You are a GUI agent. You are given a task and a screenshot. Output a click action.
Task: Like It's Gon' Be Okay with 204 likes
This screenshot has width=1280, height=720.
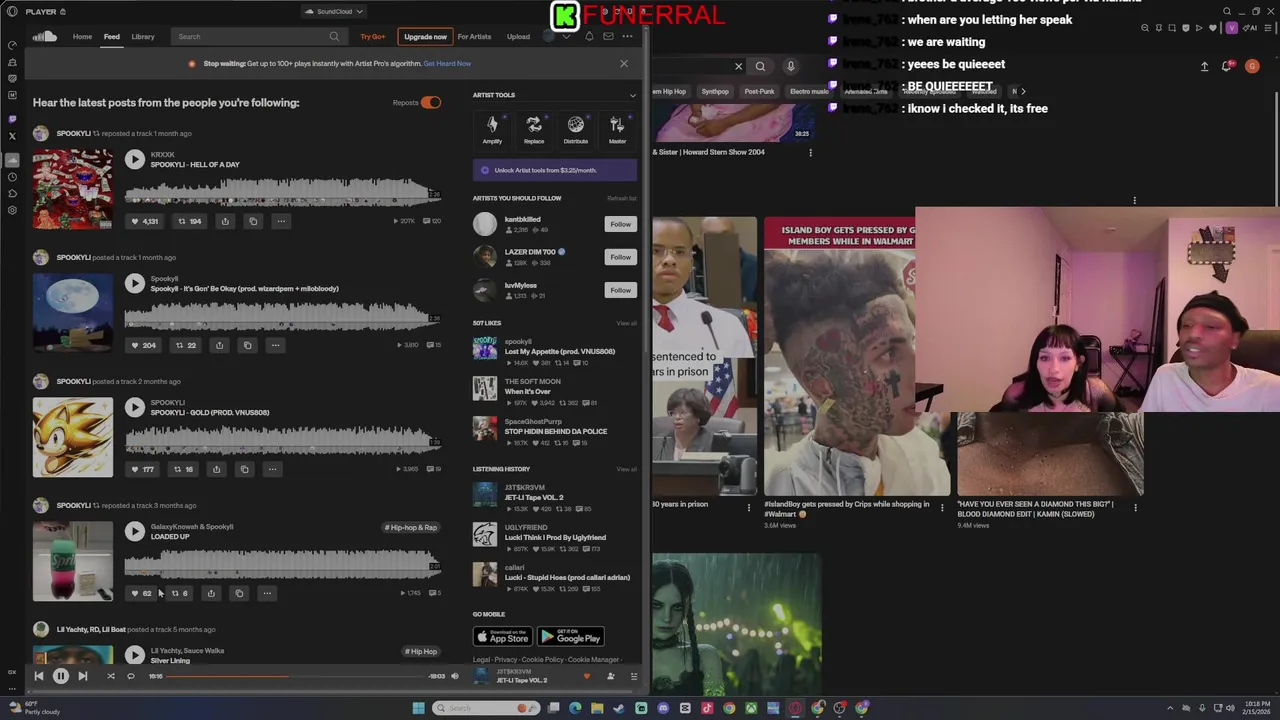click(143, 345)
